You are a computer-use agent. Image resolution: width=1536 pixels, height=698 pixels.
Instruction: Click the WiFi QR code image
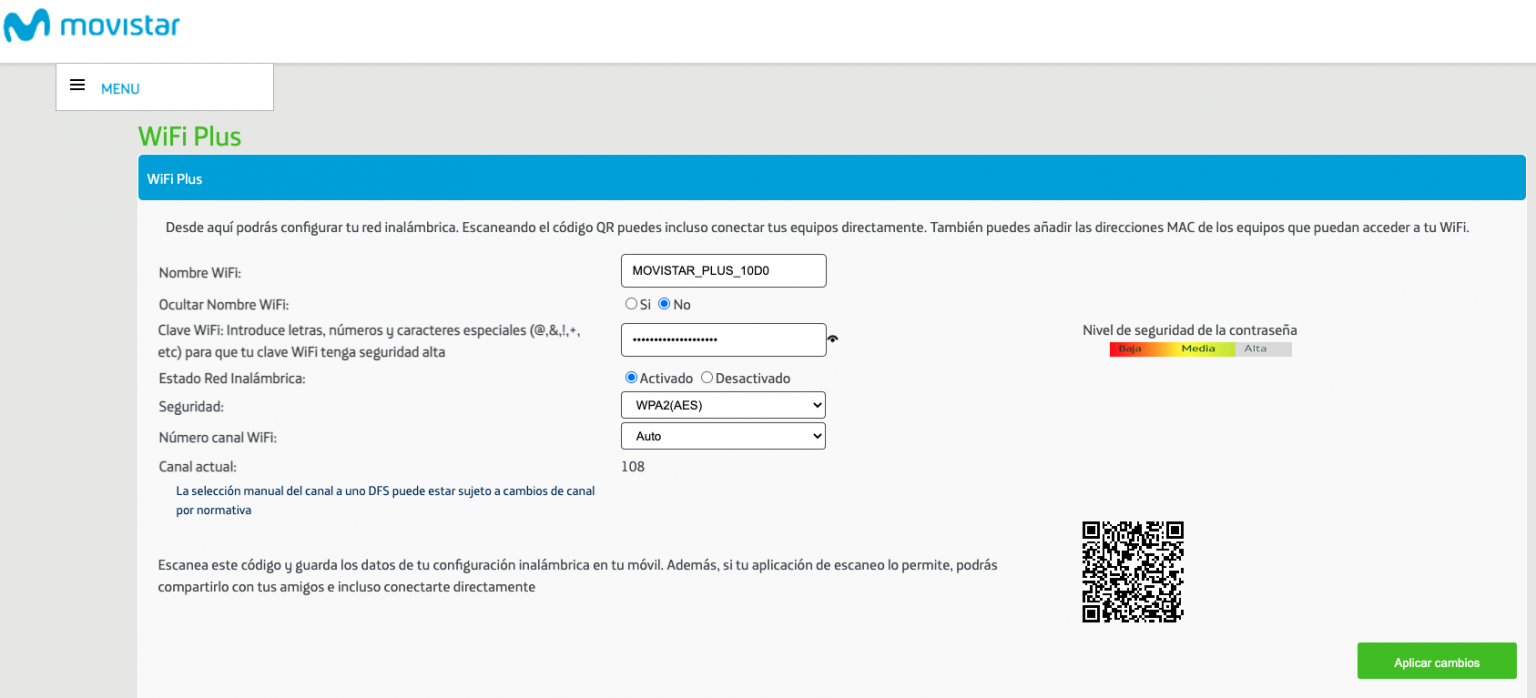pos(1133,572)
